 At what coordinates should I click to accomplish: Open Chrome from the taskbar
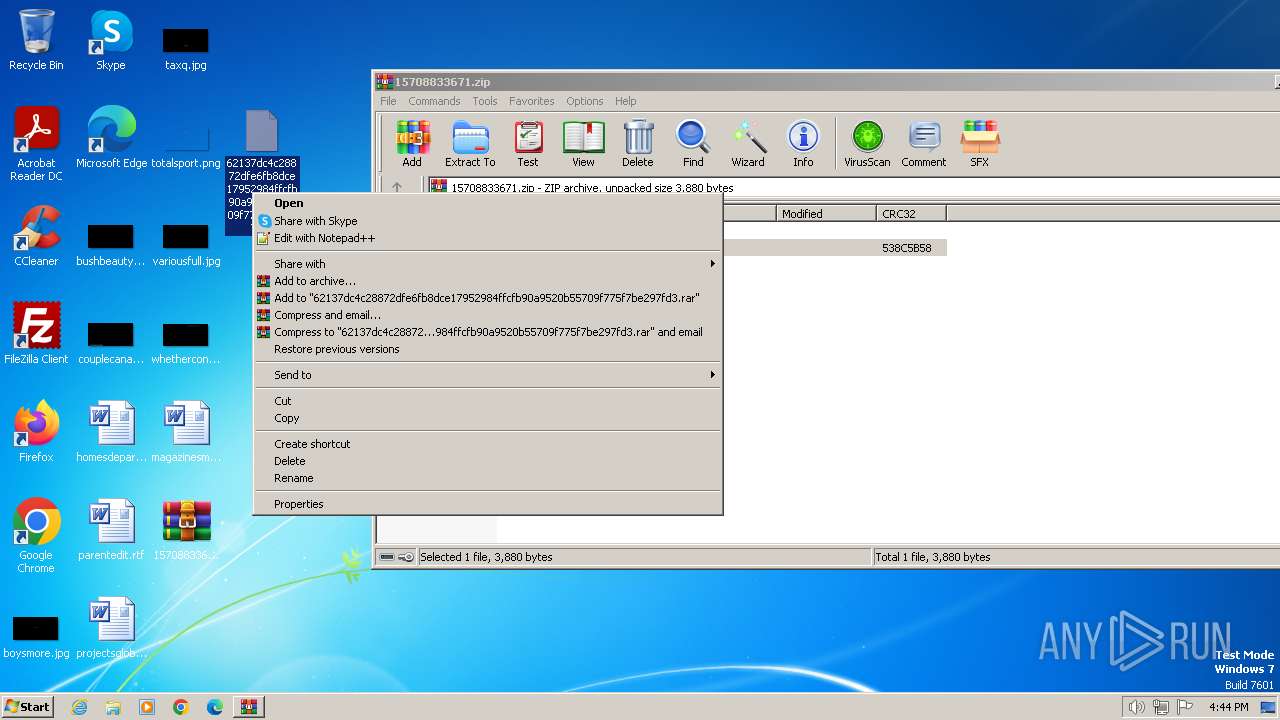[181, 707]
